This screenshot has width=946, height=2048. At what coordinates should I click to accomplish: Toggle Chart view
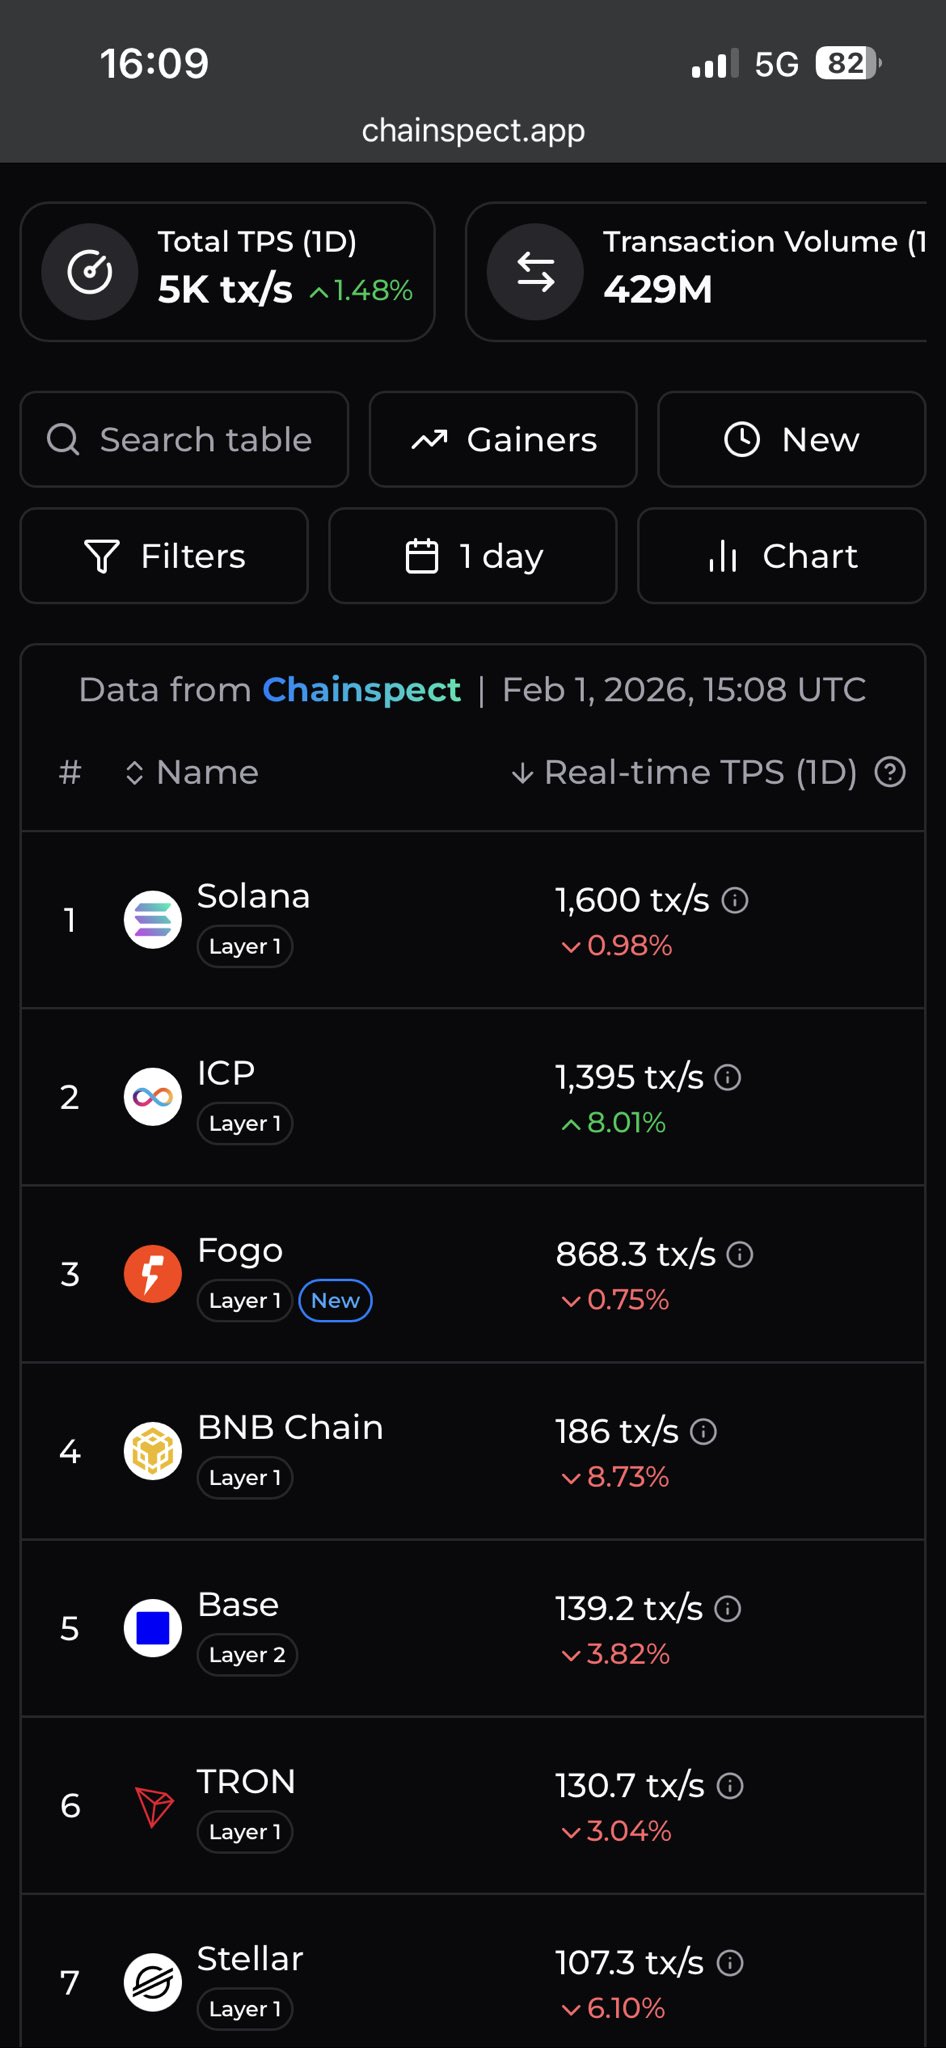(781, 556)
